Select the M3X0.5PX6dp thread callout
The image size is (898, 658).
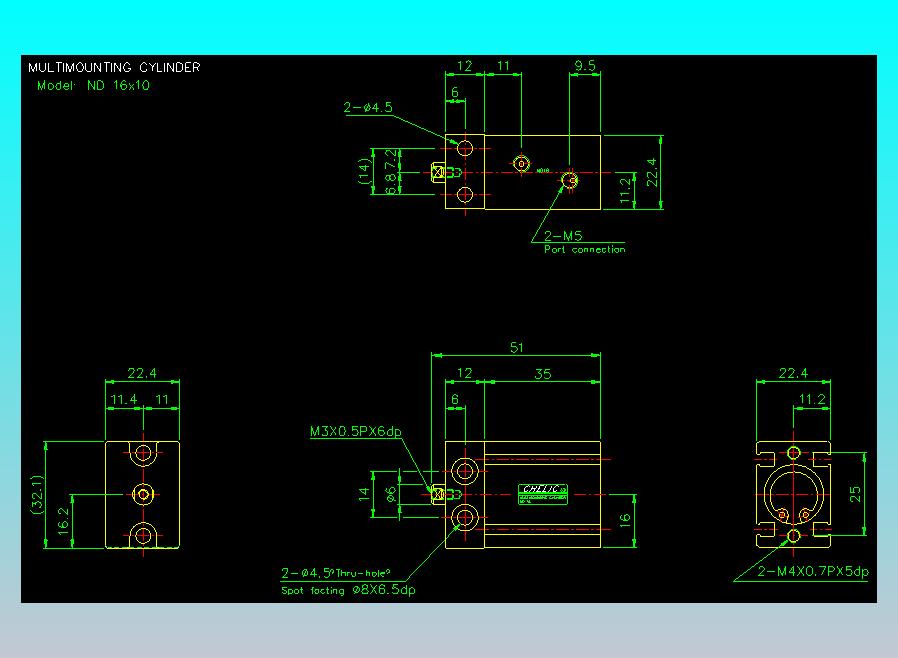pyautogui.click(x=356, y=431)
